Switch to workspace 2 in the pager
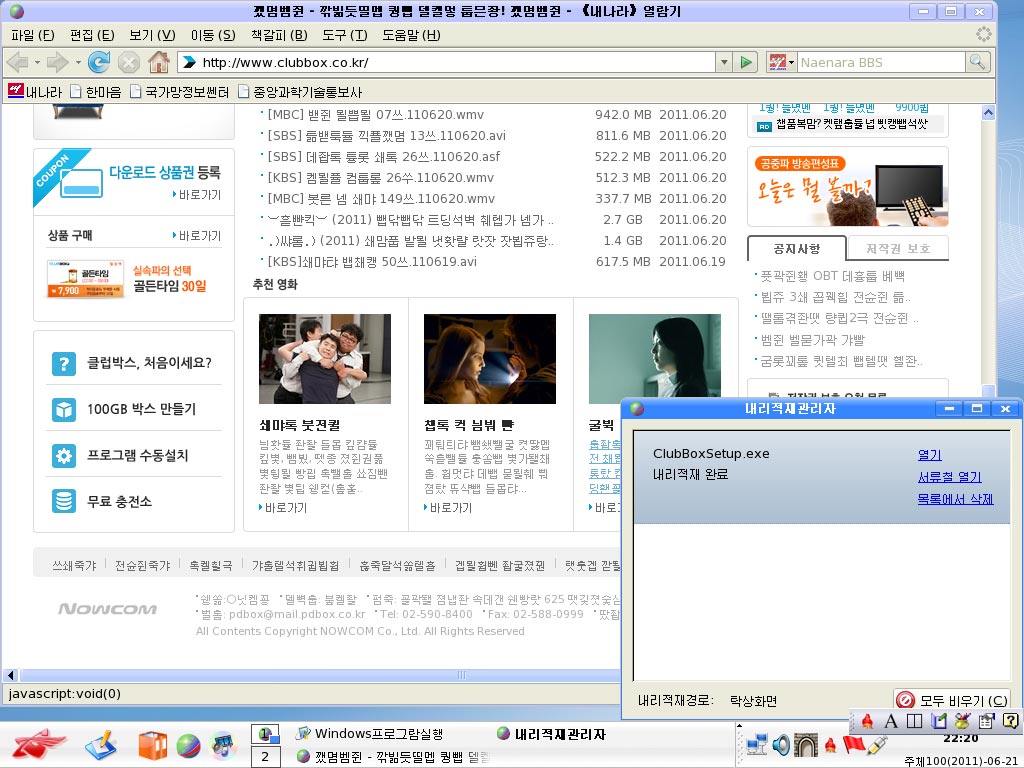 tap(265, 757)
